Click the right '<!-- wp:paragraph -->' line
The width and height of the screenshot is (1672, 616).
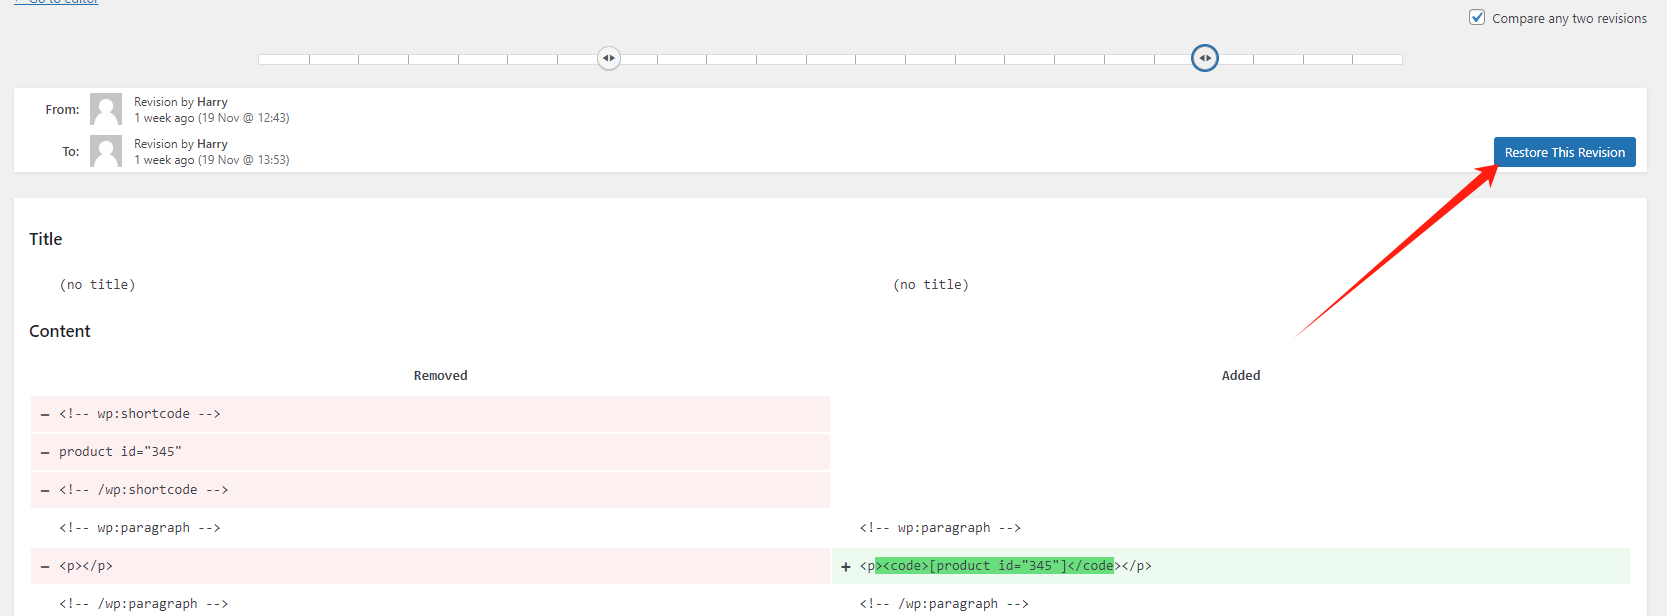pyautogui.click(x=940, y=528)
